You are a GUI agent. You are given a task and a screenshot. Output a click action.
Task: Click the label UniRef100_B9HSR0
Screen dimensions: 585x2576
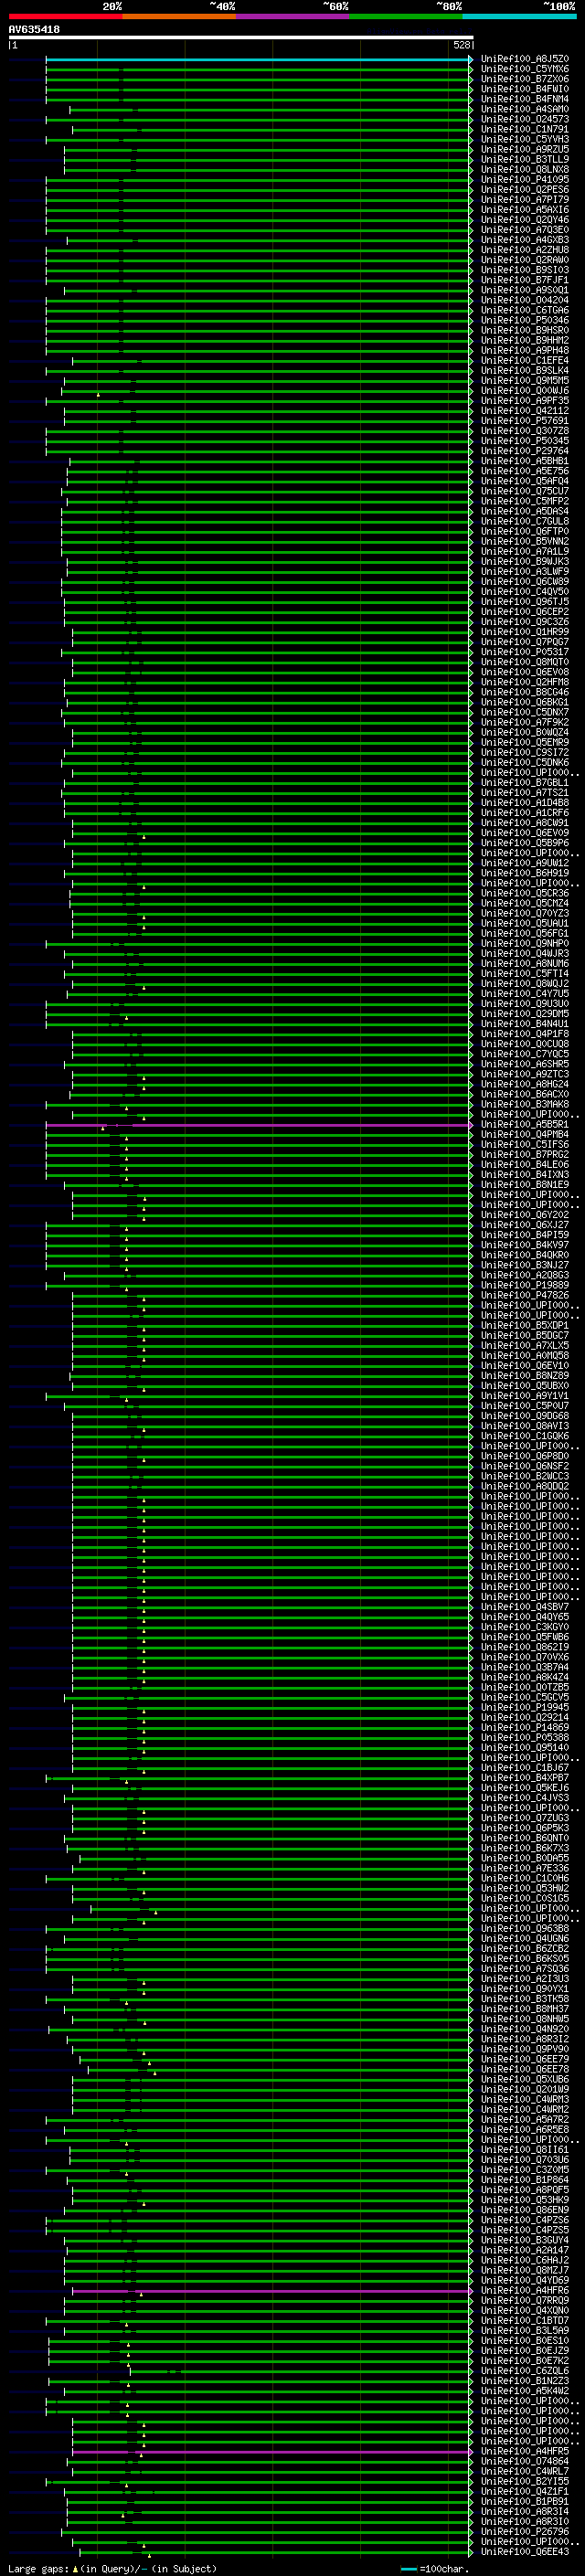(525, 330)
